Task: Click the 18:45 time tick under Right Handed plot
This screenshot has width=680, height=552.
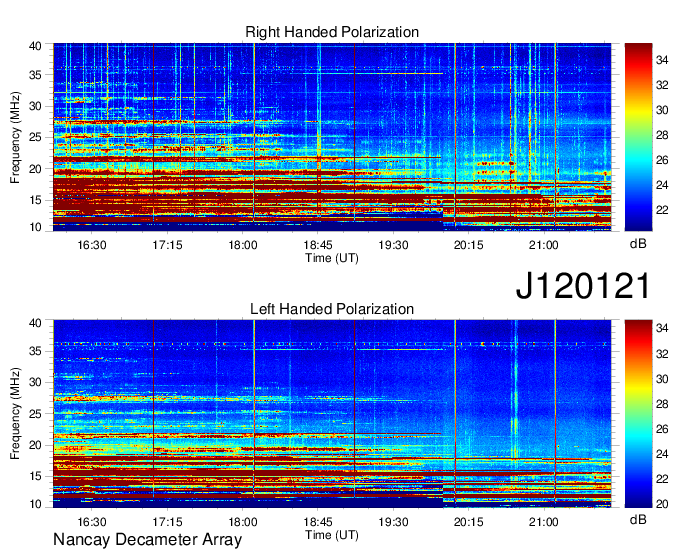Action: [x=318, y=245]
